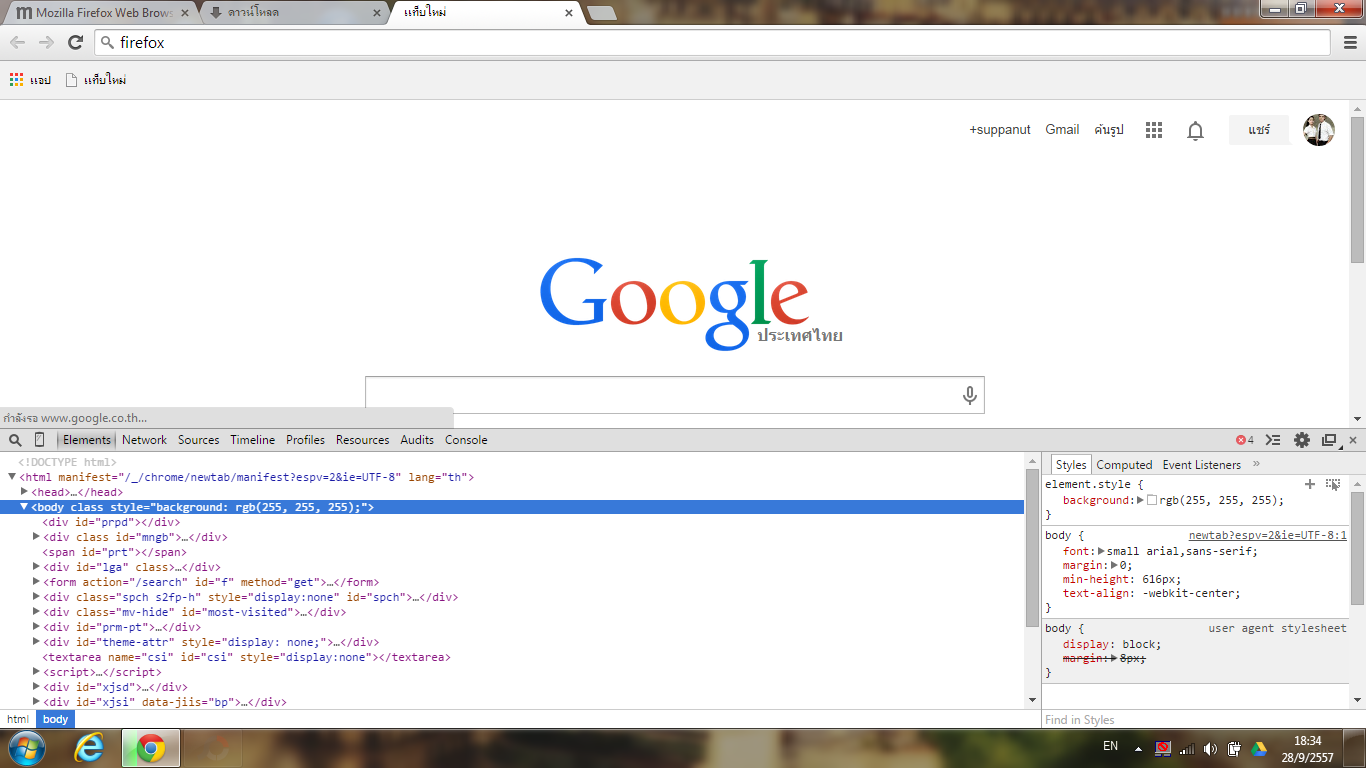Click the Google search input box
This screenshot has width=1366, height=768.
675,395
